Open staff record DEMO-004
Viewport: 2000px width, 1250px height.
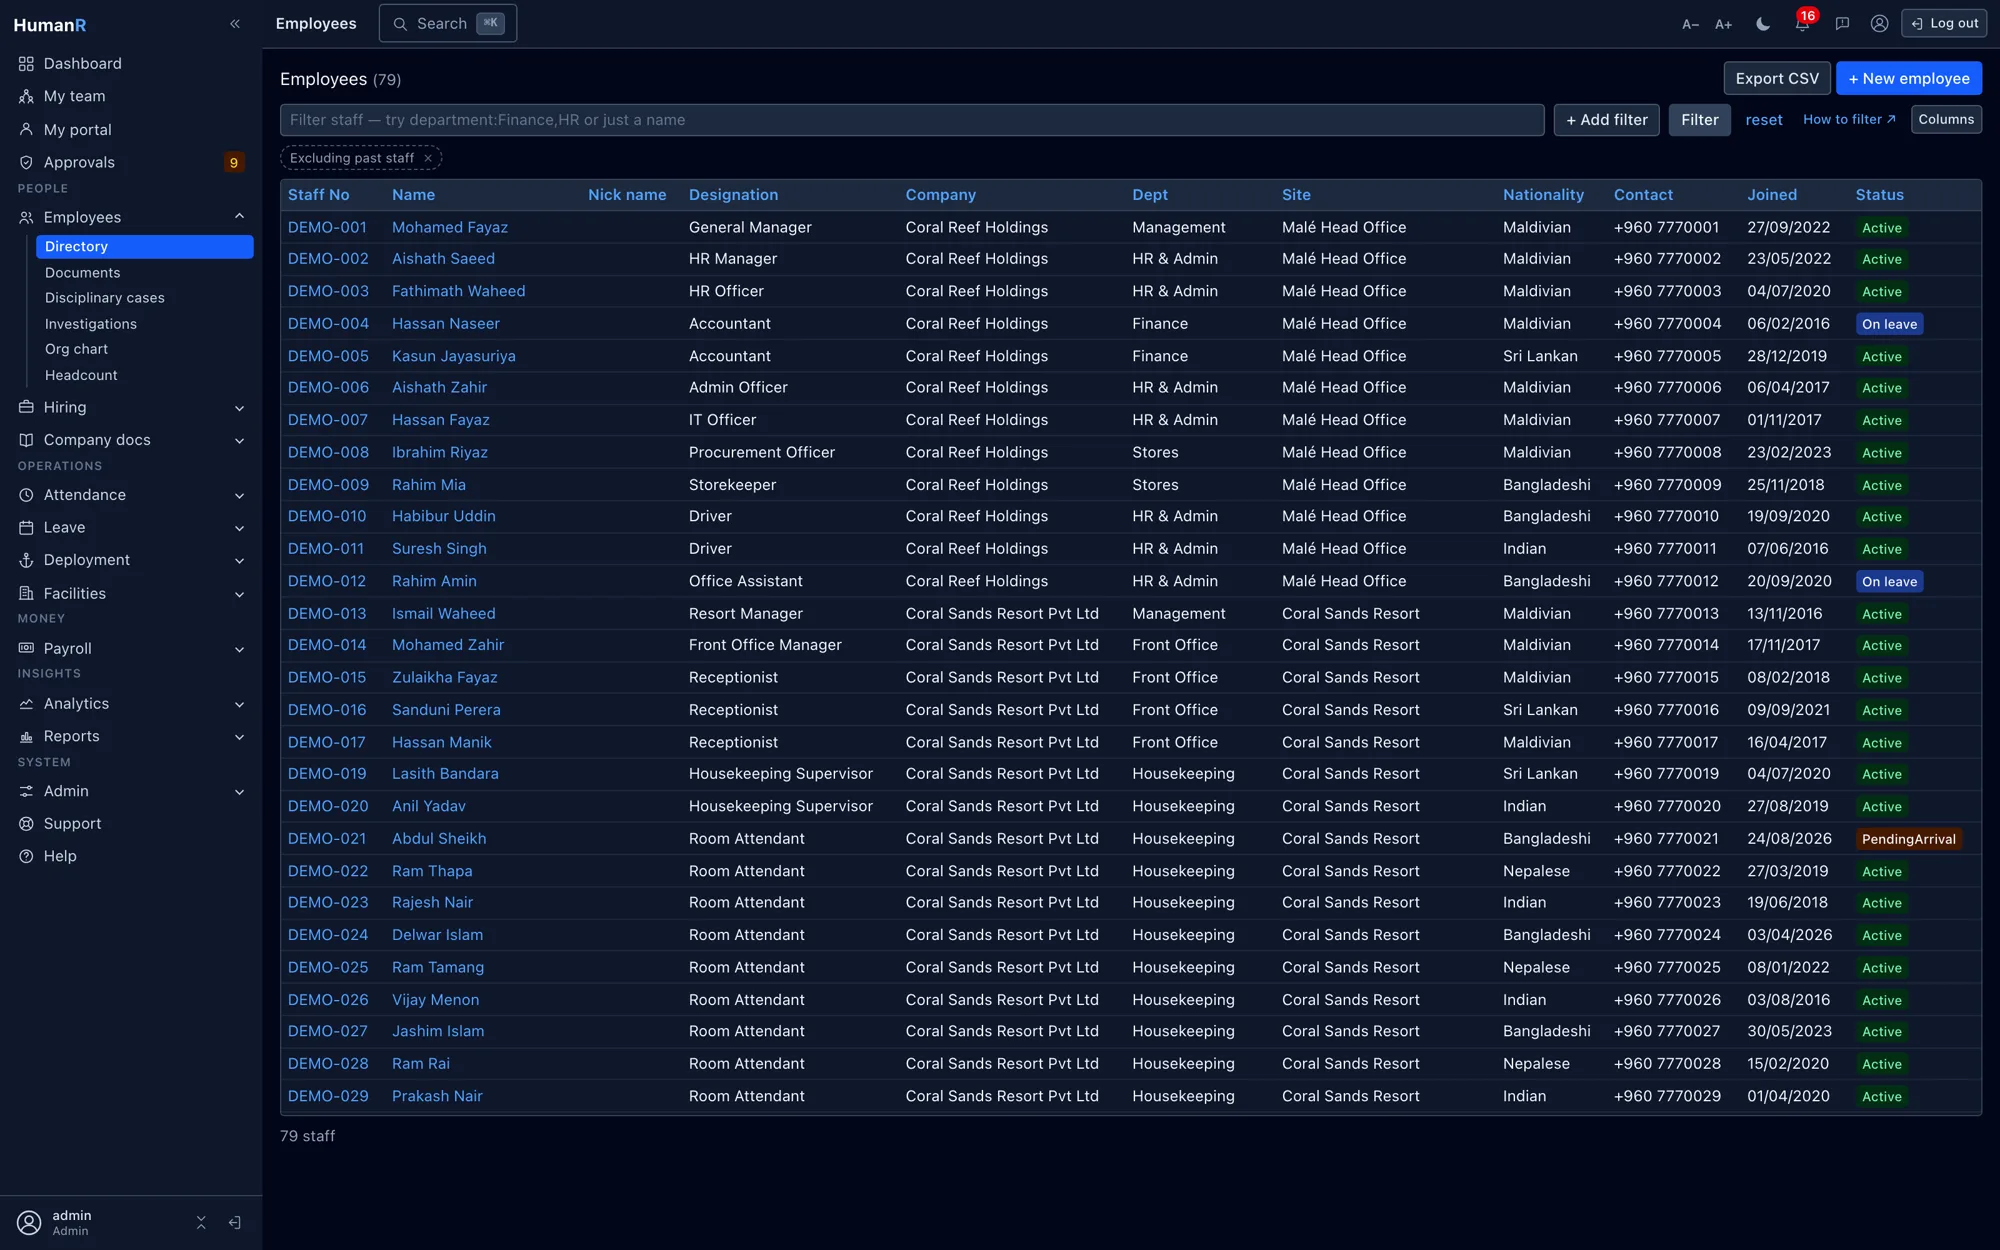pos(328,324)
